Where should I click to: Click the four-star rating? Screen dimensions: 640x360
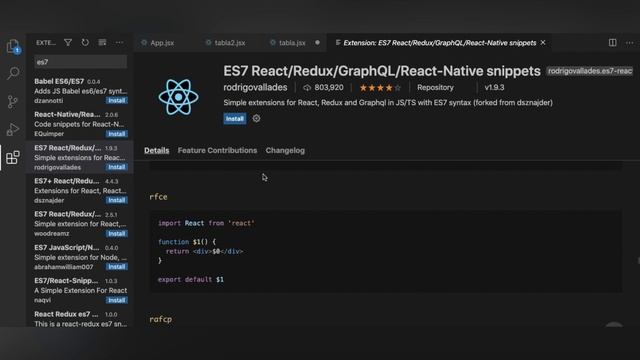click(x=380, y=87)
